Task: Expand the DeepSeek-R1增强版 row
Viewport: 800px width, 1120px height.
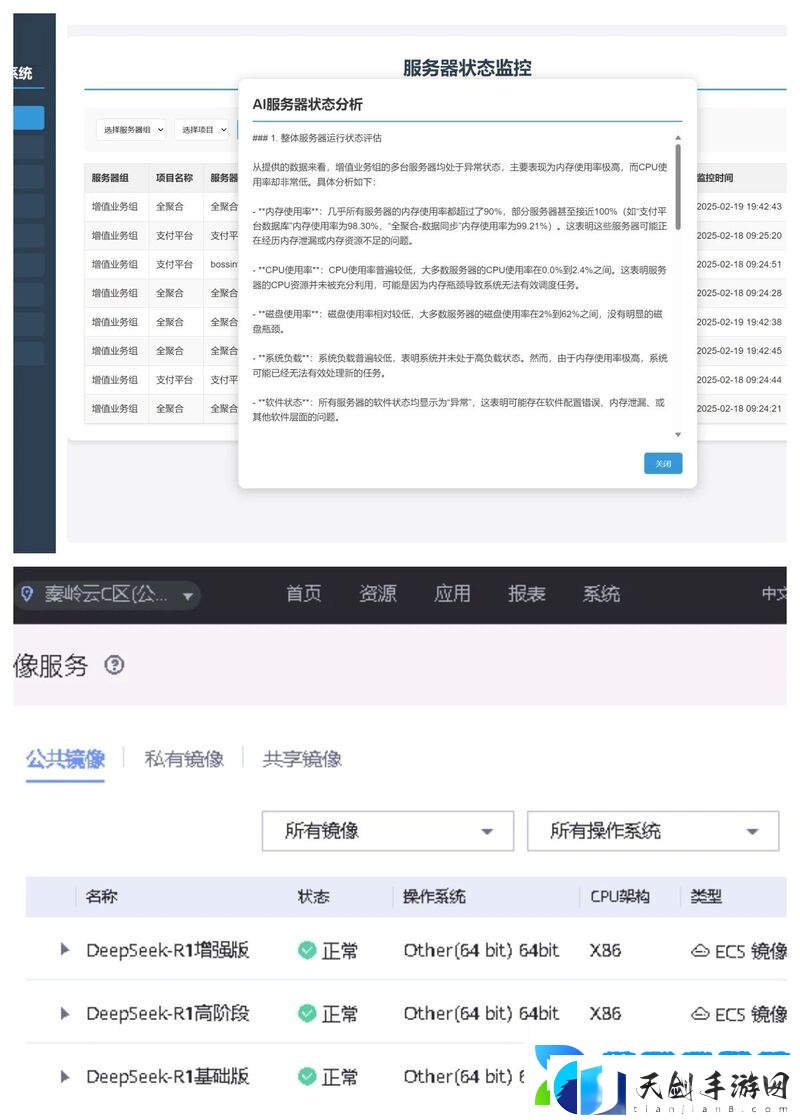Action: (x=65, y=949)
